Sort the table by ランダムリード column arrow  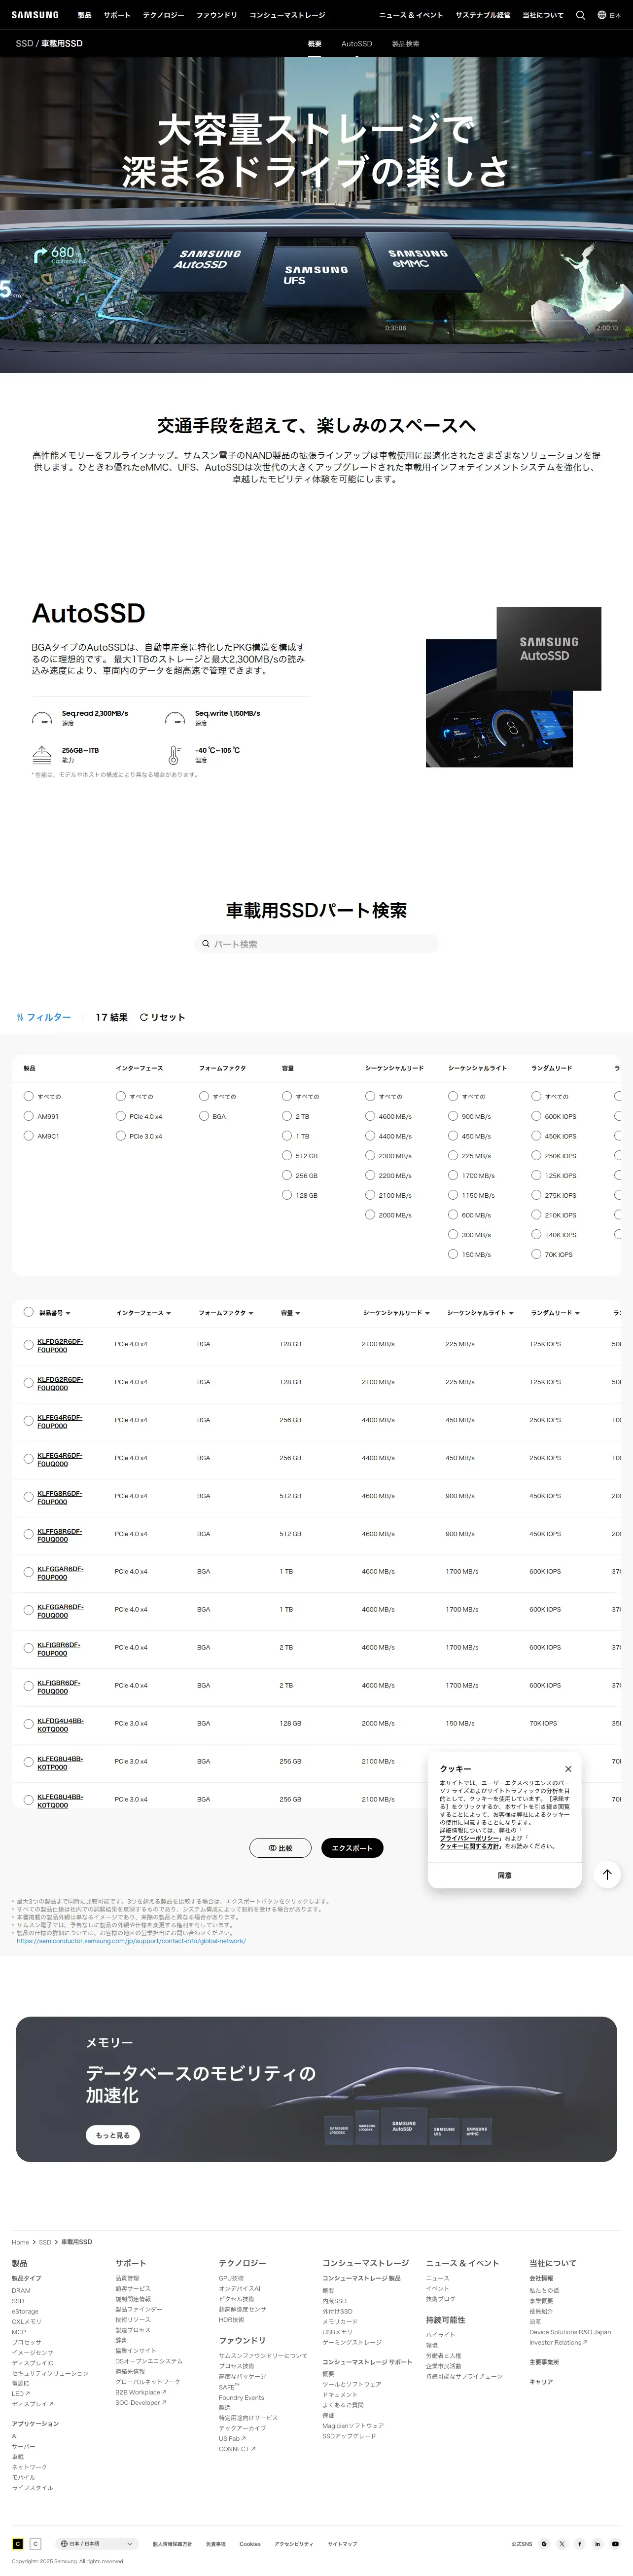pyautogui.click(x=578, y=1313)
